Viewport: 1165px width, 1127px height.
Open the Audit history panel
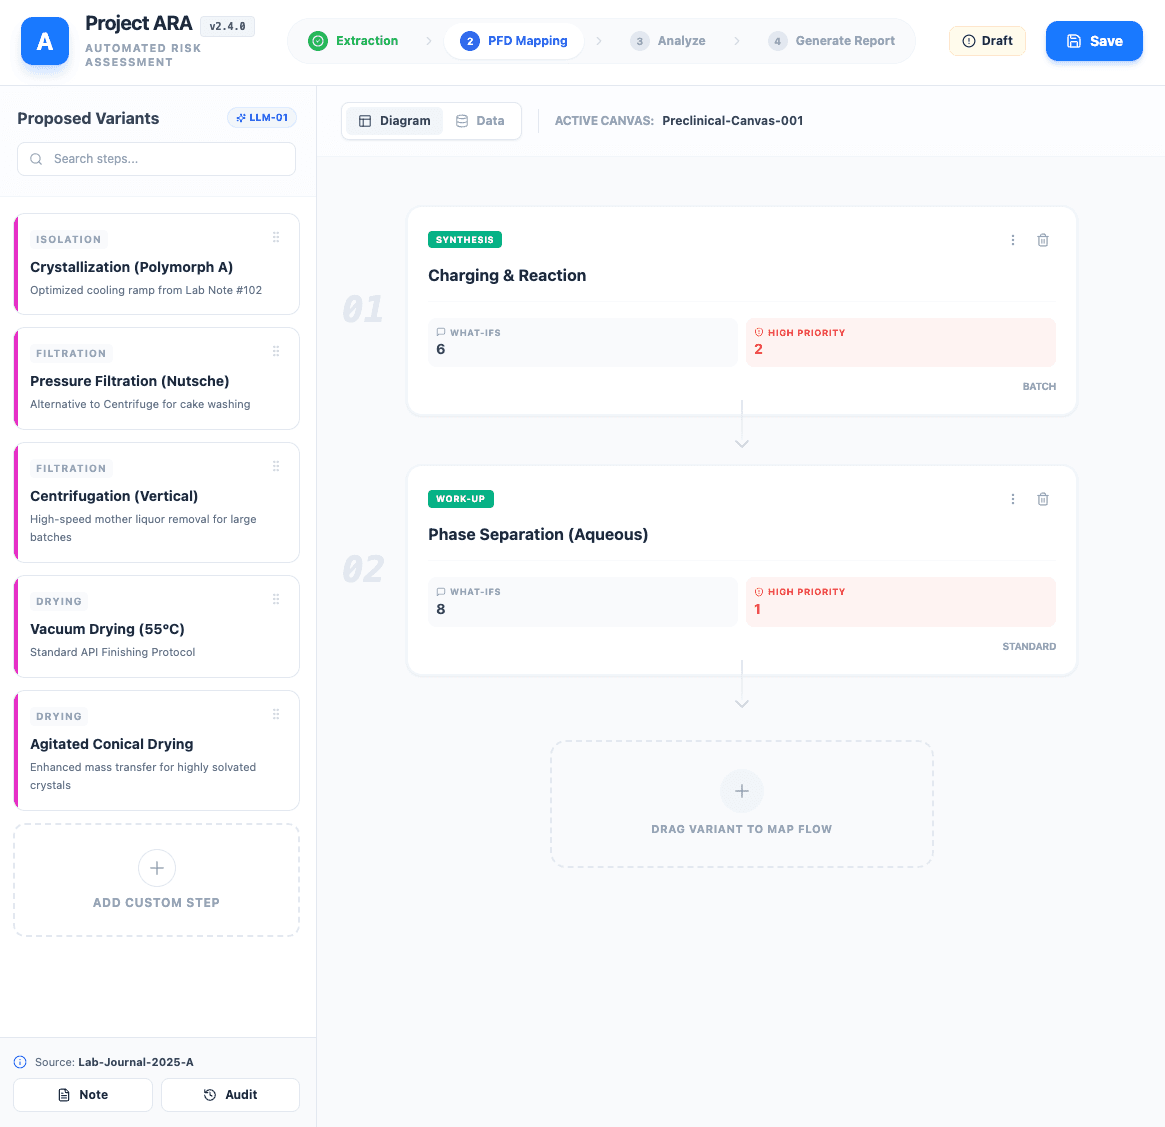pyautogui.click(x=230, y=1094)
